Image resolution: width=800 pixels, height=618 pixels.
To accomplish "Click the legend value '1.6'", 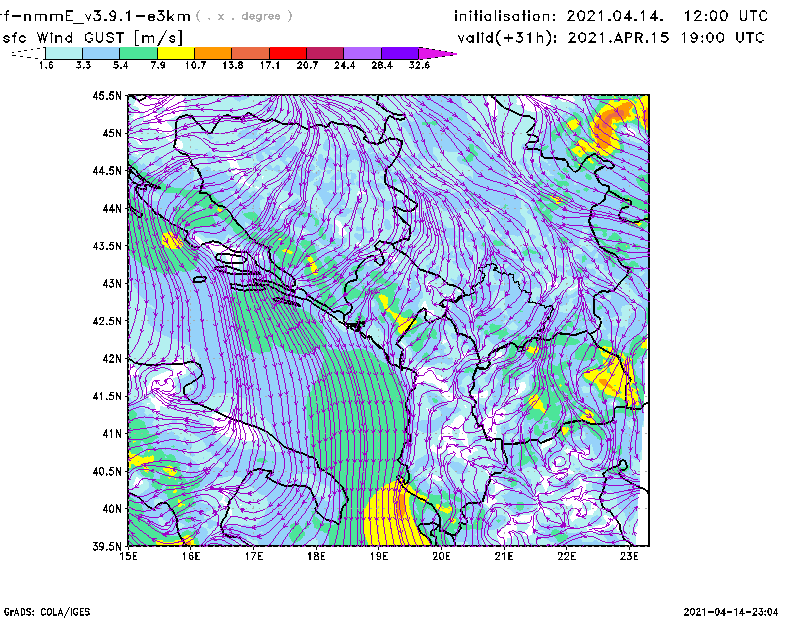I will 46,65.
